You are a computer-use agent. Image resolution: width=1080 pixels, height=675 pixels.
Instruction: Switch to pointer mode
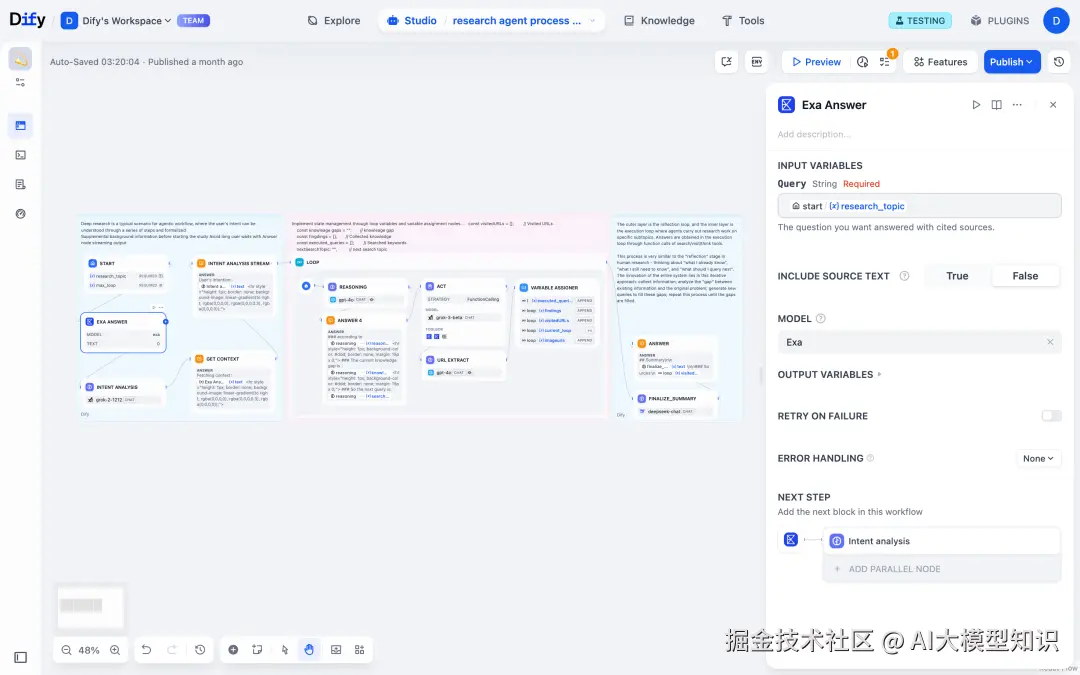[x=284, y=650]
